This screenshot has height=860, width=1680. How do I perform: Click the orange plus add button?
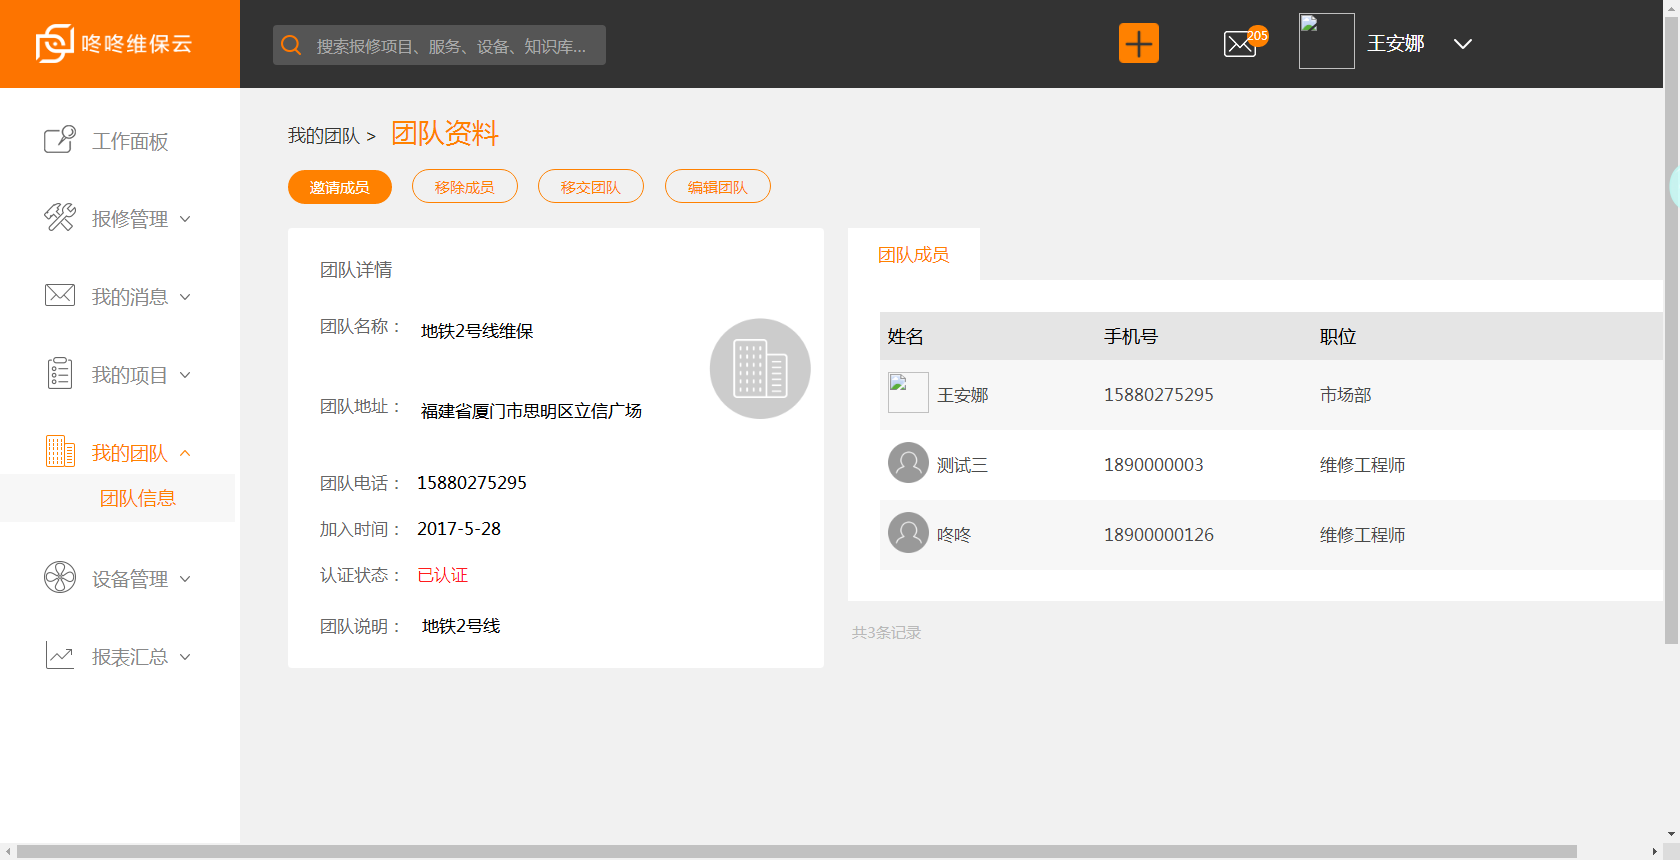click(x=1139, y=43)
